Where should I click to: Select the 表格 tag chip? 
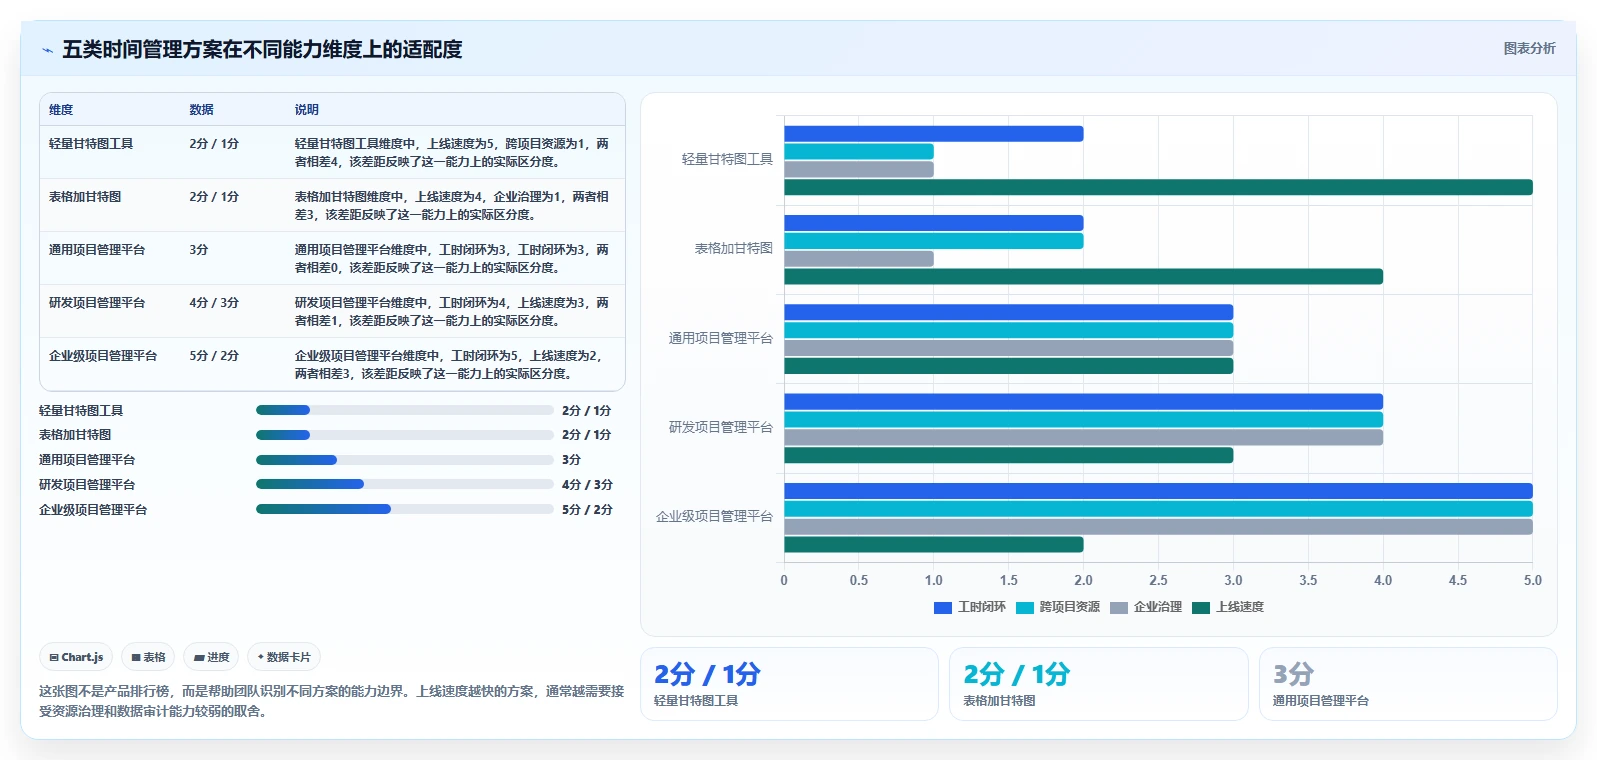coord(148,657)
